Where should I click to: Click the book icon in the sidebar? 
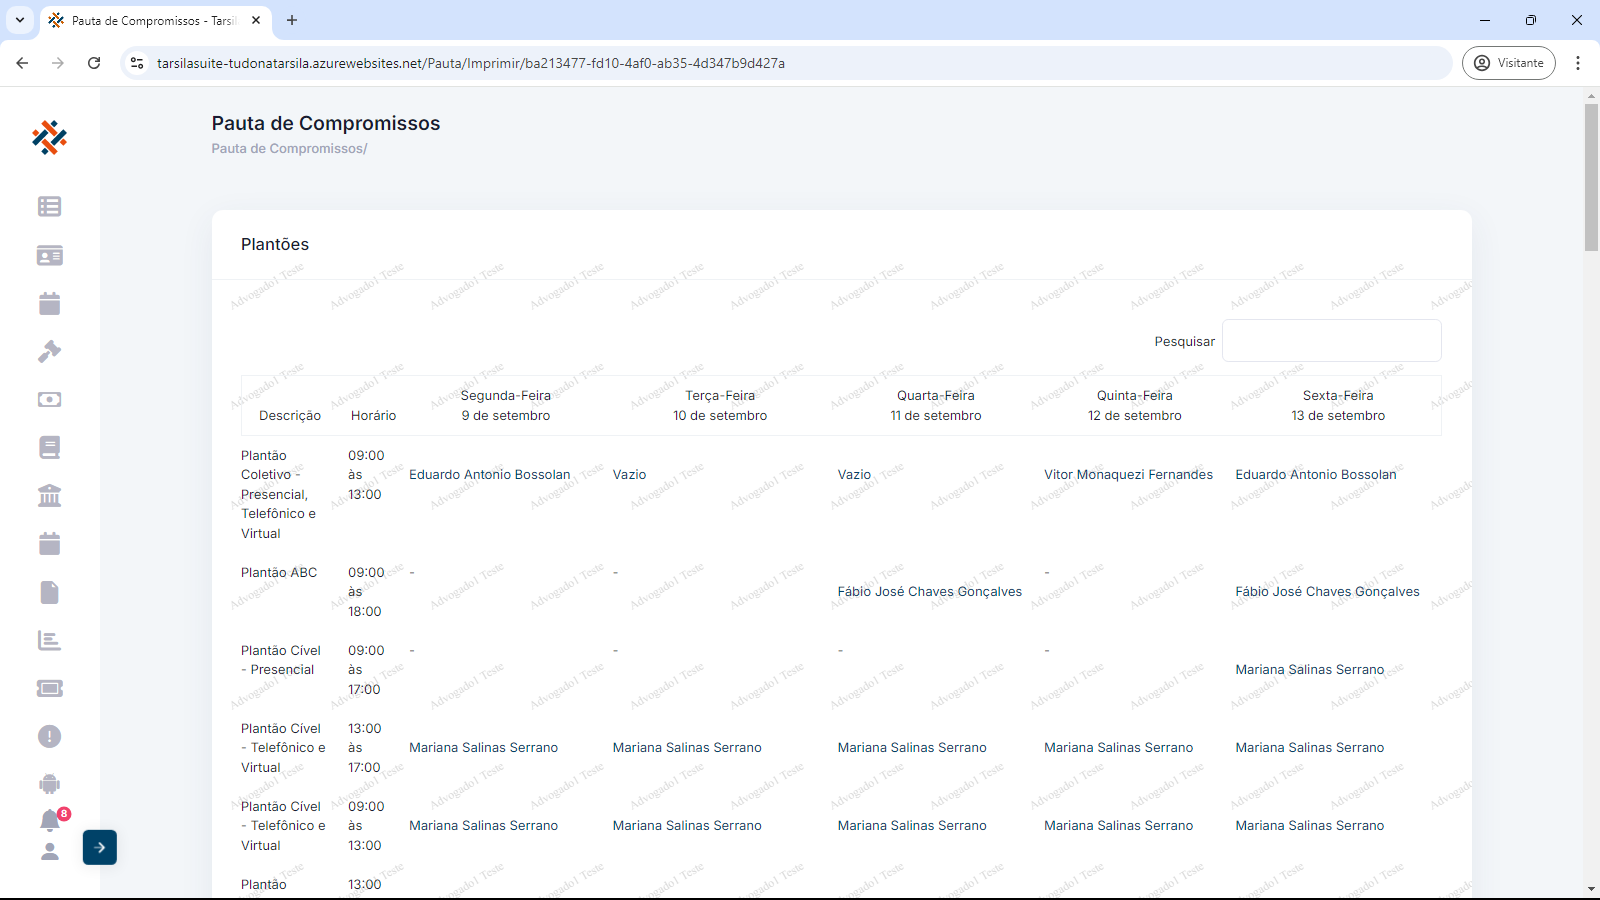point(49,447)
